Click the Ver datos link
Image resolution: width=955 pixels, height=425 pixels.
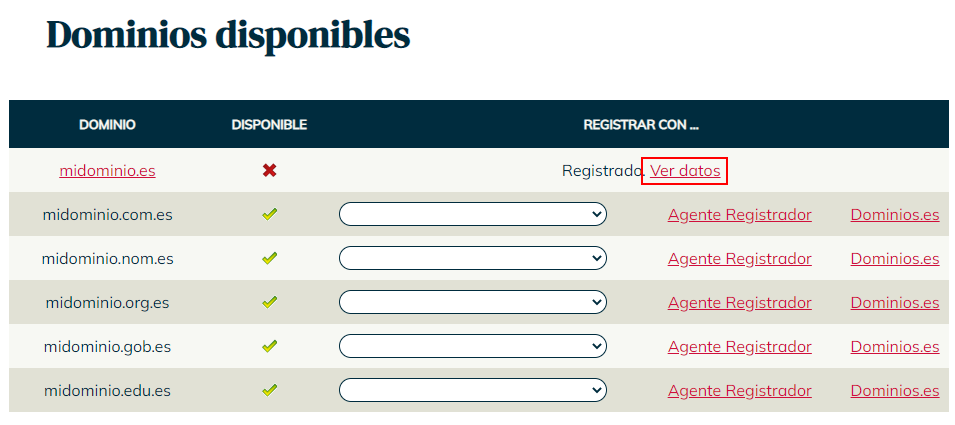click(x=685, y=171)
